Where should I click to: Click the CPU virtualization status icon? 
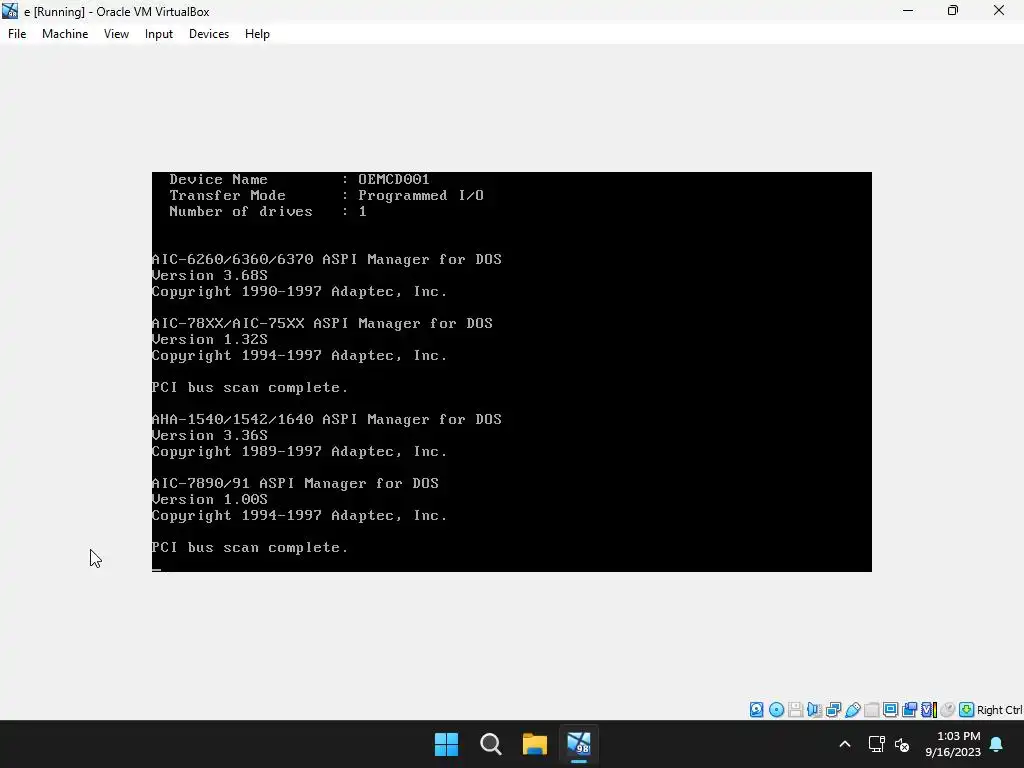[929, 710]
